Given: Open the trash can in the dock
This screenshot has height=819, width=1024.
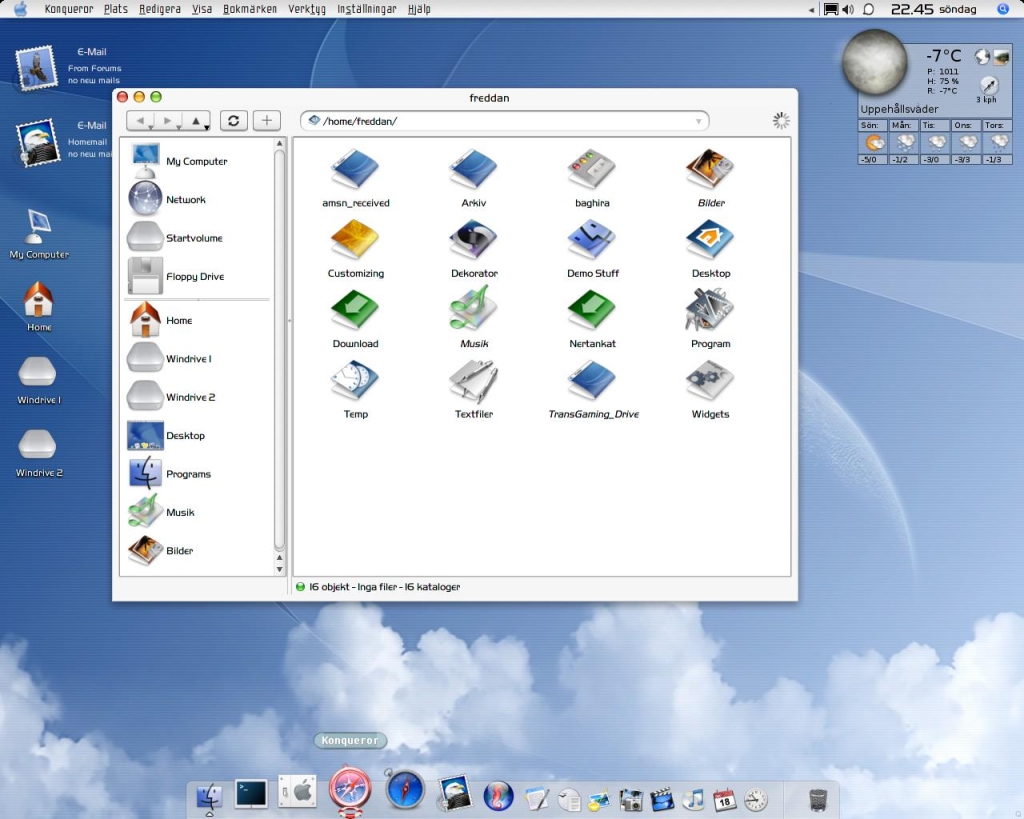Looking at the screenshot, I should [x=818, y=799].
